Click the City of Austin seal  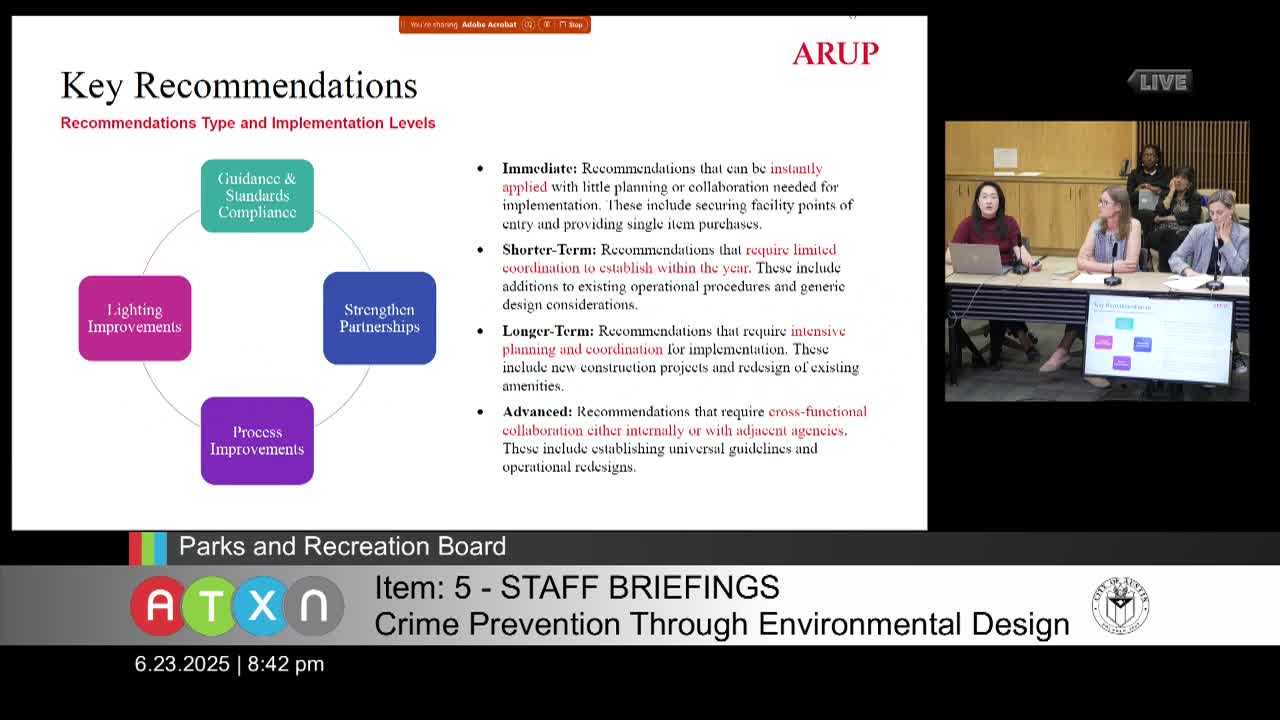[1120, 606]
